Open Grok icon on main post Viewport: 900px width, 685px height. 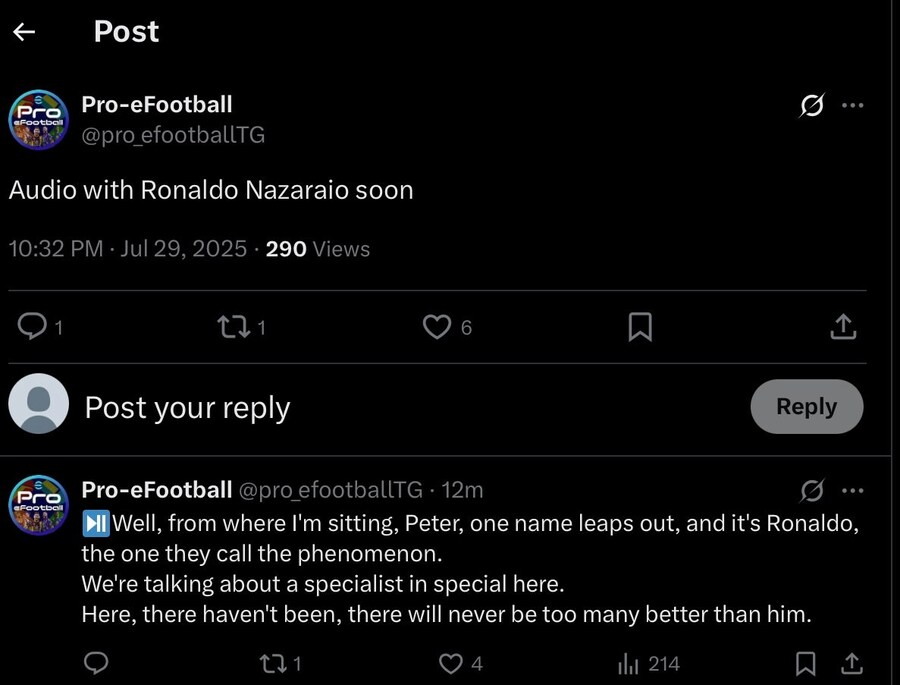[x=812, y=105]
